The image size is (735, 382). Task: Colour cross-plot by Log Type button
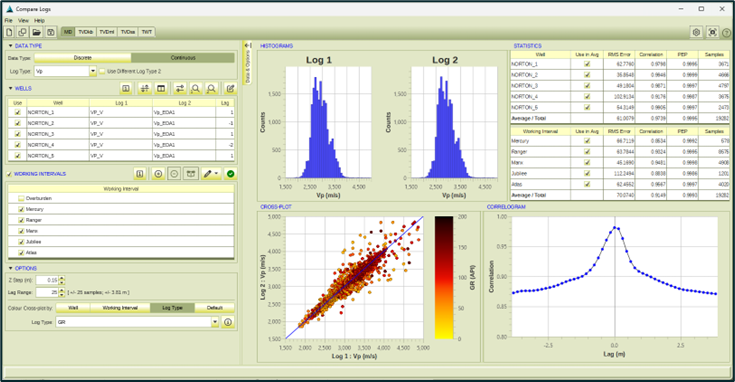(172, 308)
